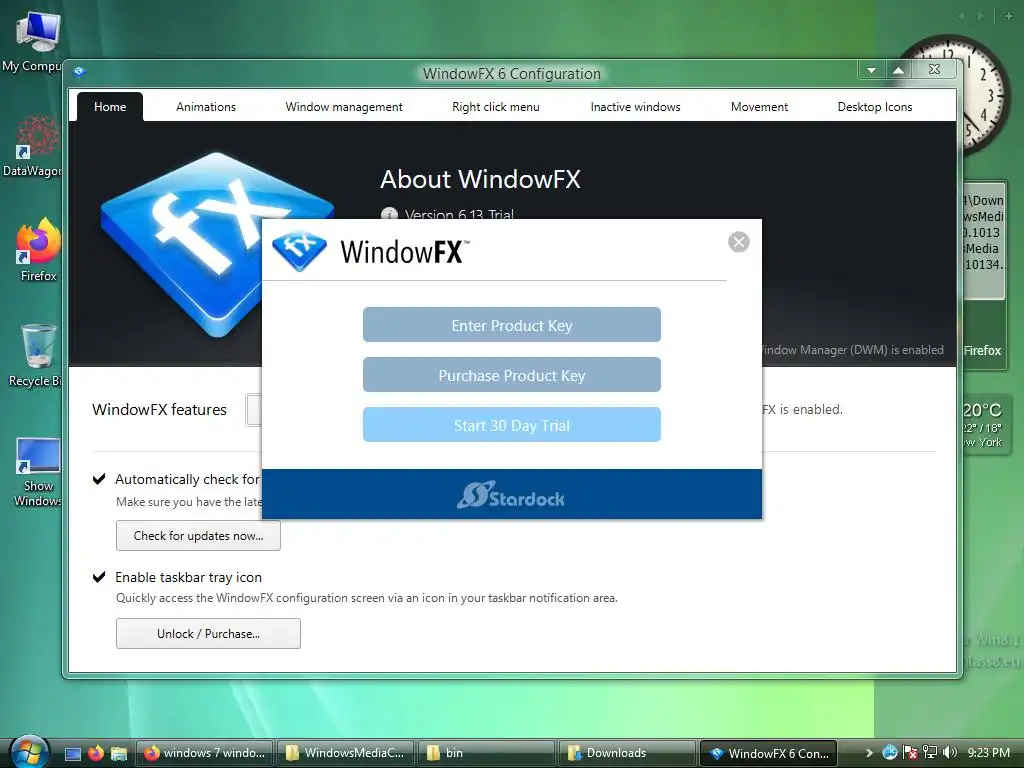
Task: Click the WindowFX 6 Configuration title text
Action: pyautogui.click(x=511, y=73)
